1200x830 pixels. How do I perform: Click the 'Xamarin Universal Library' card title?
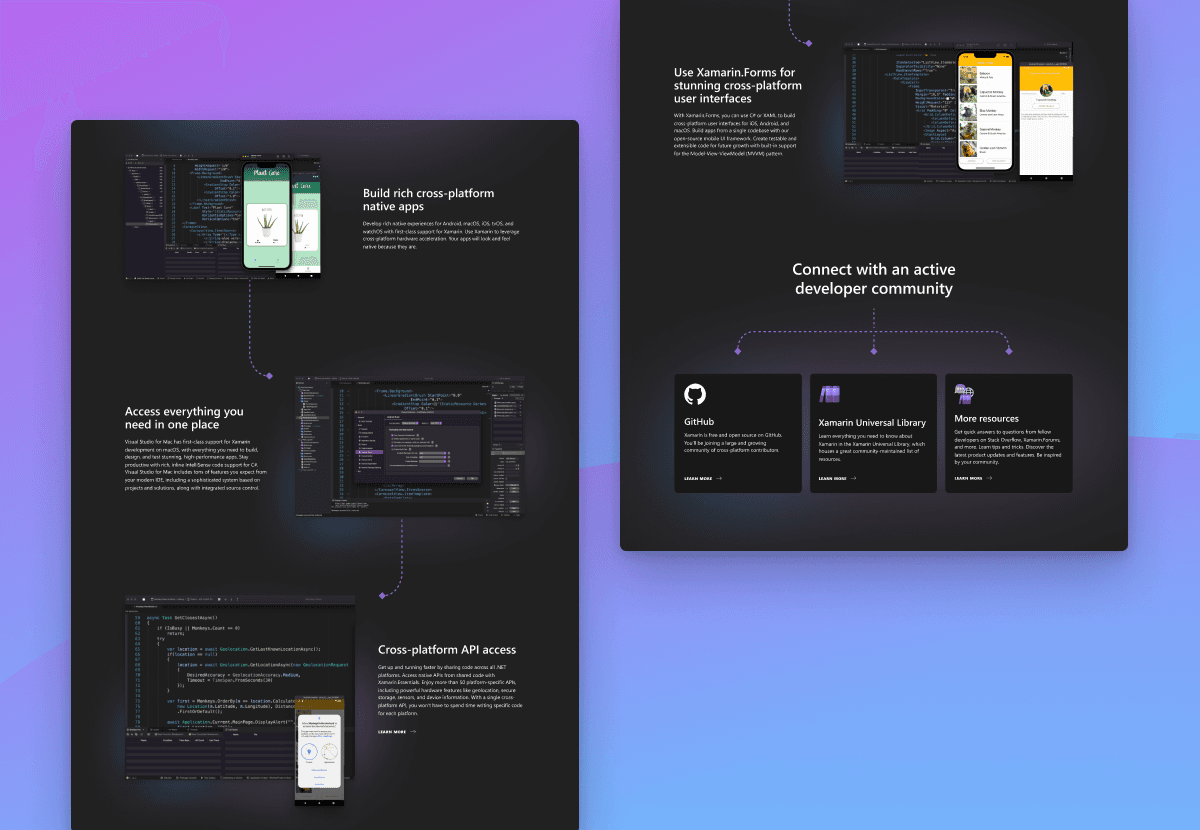872,423
